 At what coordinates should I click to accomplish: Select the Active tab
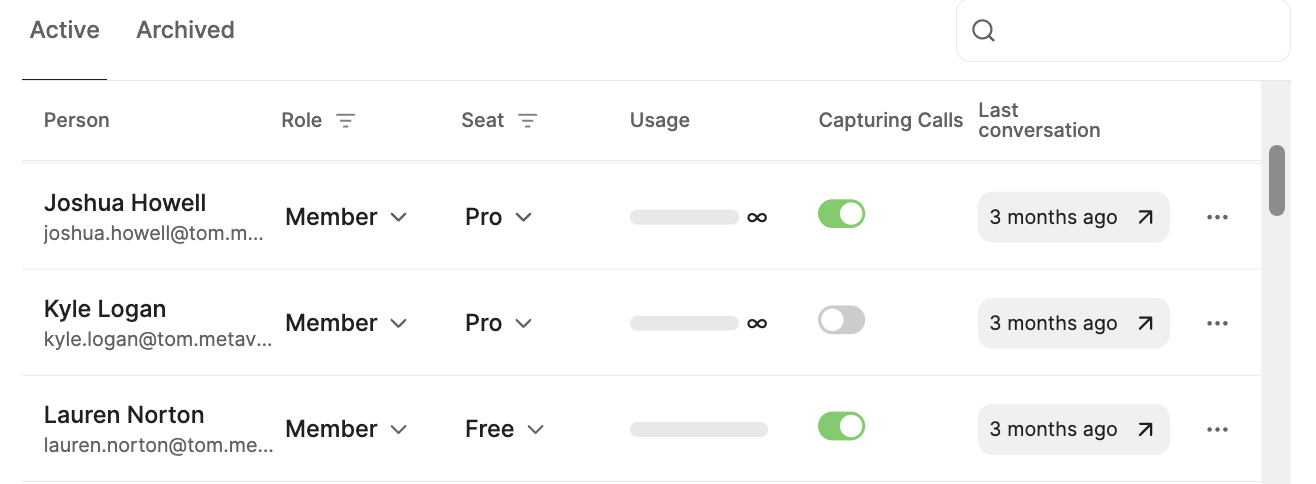pyautogui.click(x=65, y=30)
